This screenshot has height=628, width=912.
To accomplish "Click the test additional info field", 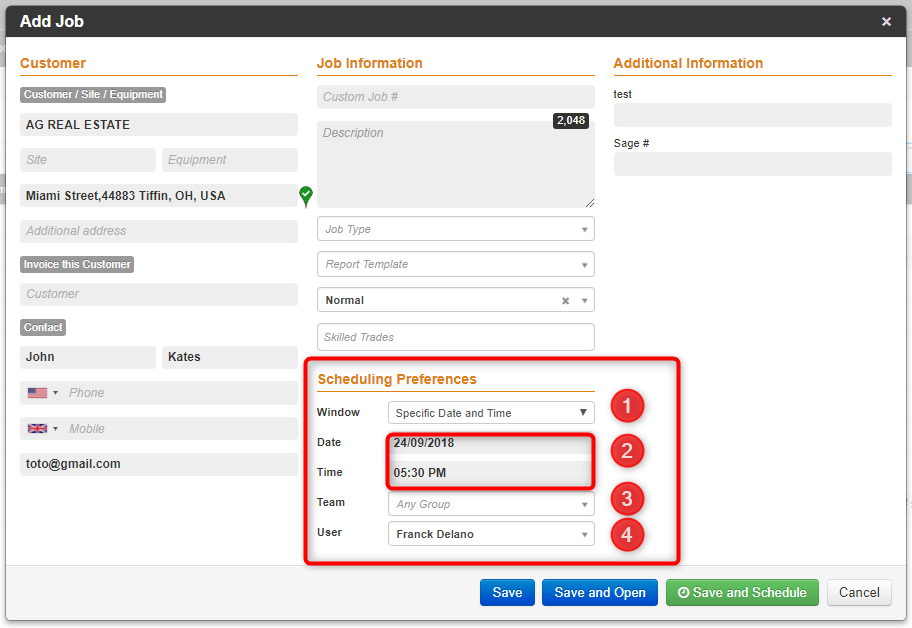I will (753, 115).
